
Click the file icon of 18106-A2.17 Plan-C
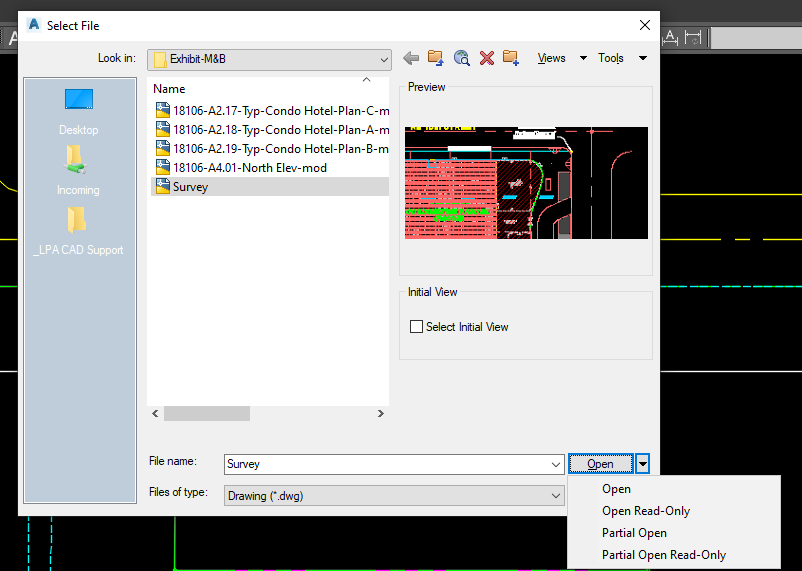163,110
